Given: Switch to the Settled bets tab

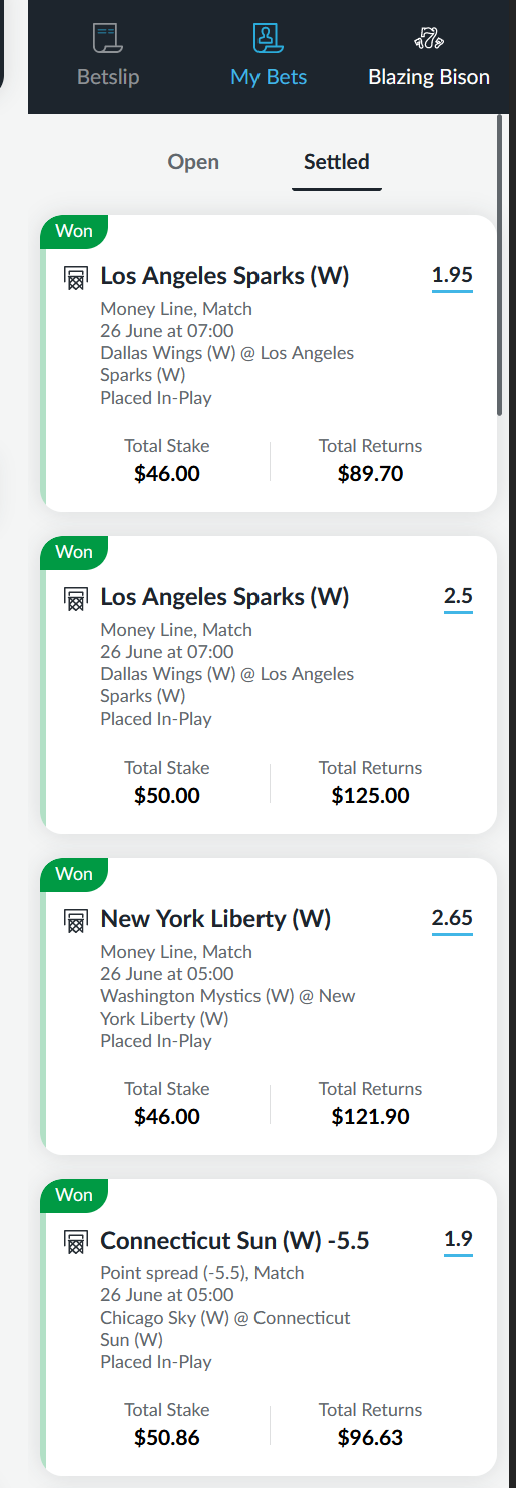Looking at the screenshot, I should tap(337, 162).
